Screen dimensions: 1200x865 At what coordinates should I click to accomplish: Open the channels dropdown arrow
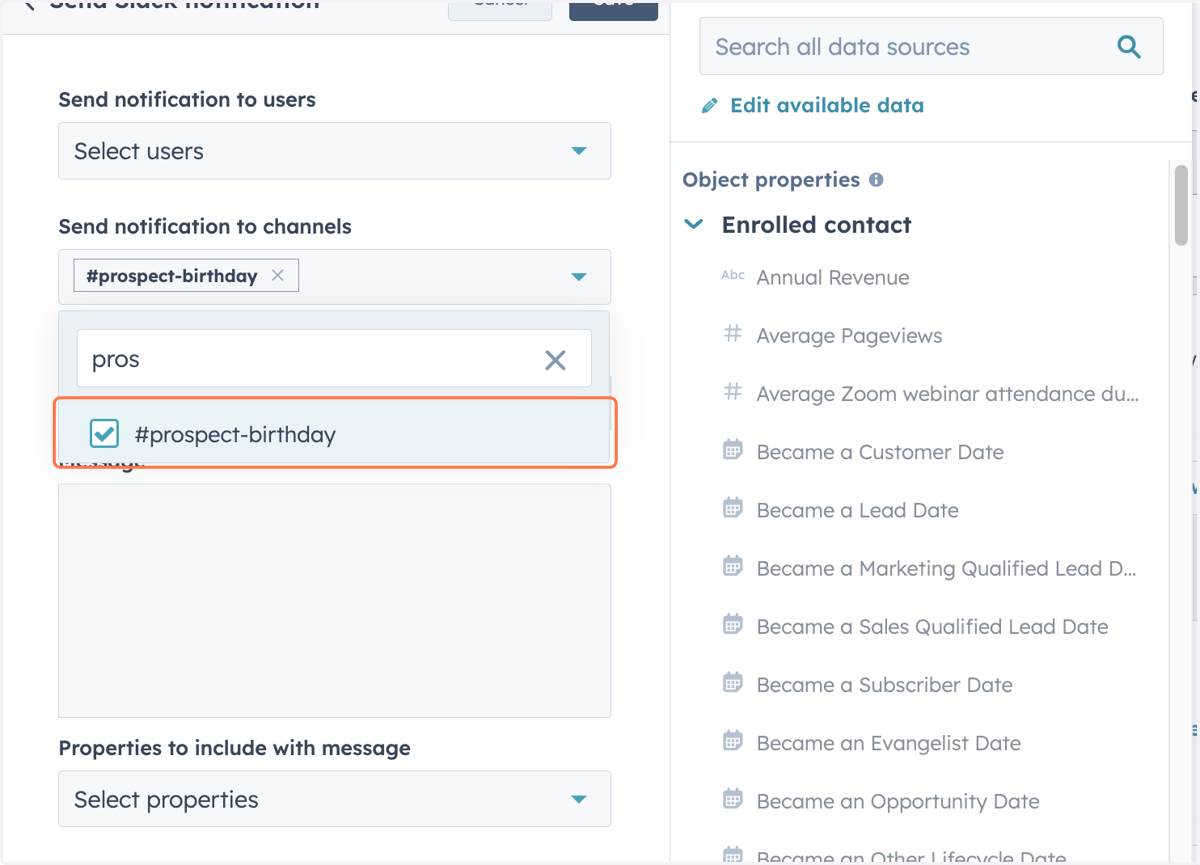578,277
